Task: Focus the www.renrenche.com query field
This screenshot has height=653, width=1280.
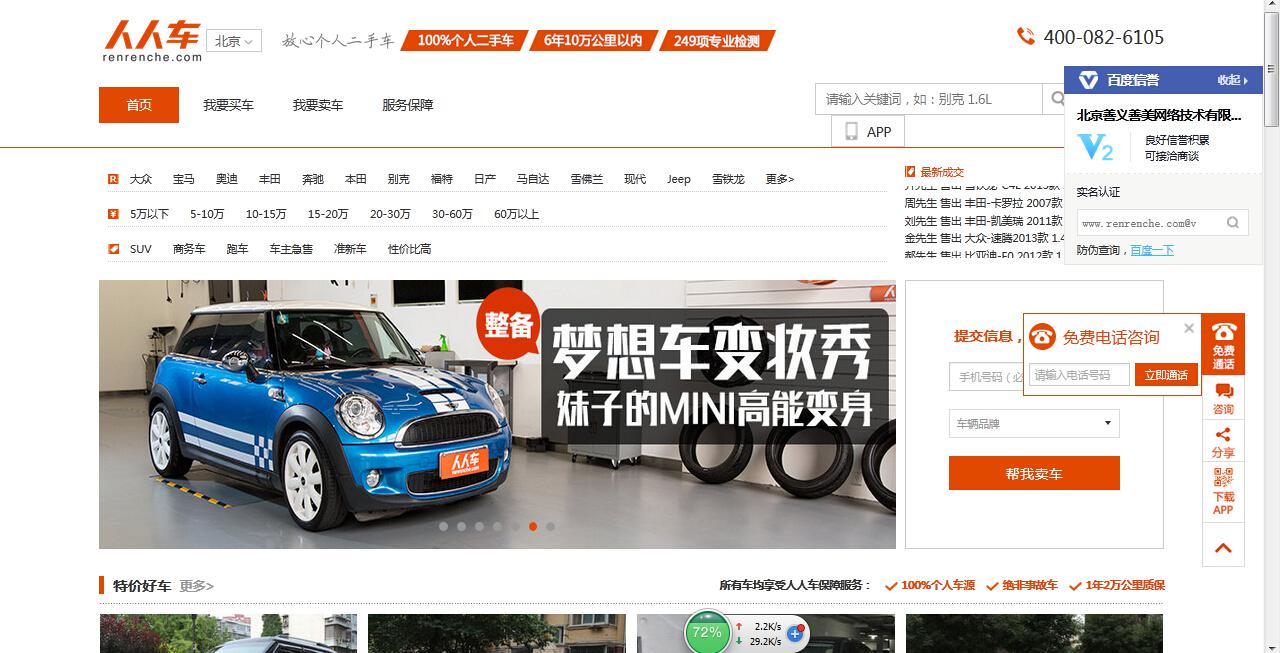Action: [x=1148, y=223]
